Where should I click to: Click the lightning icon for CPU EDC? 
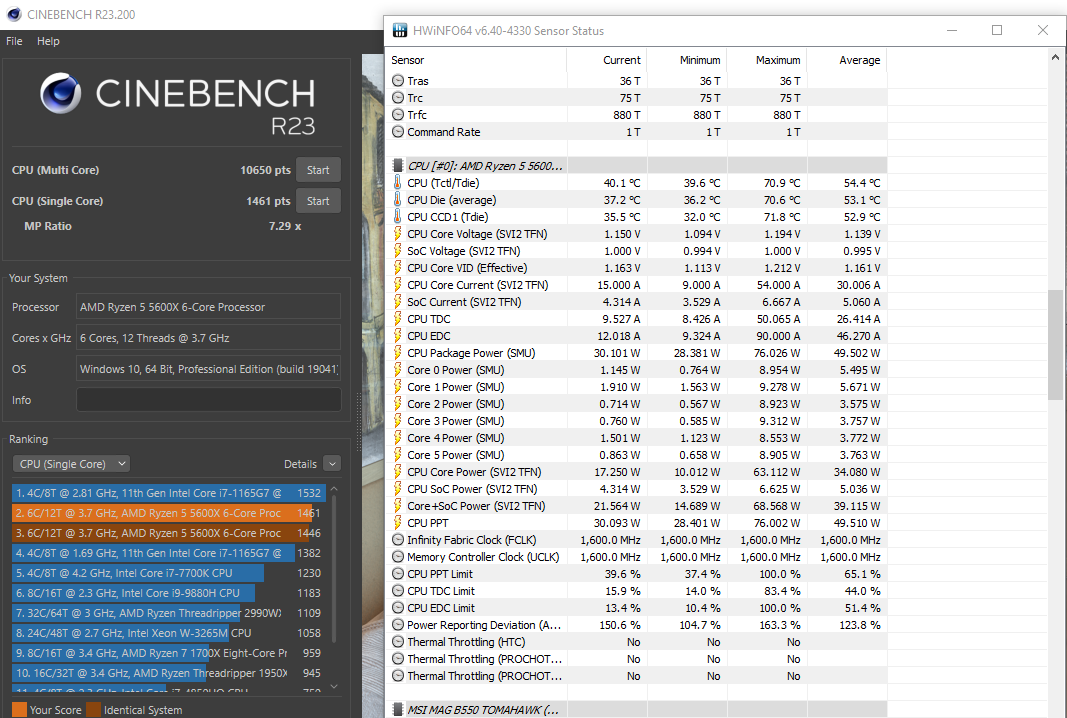tap(398, 336)
